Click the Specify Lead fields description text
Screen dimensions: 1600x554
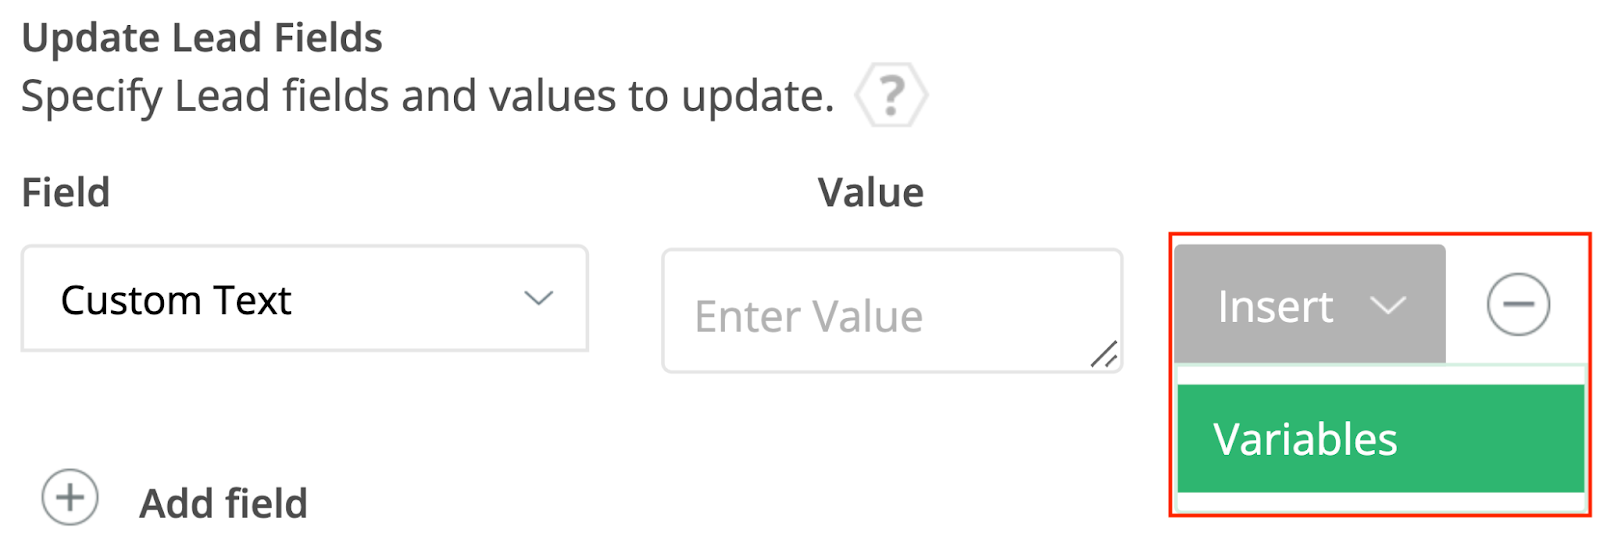(x=427, y=97)
